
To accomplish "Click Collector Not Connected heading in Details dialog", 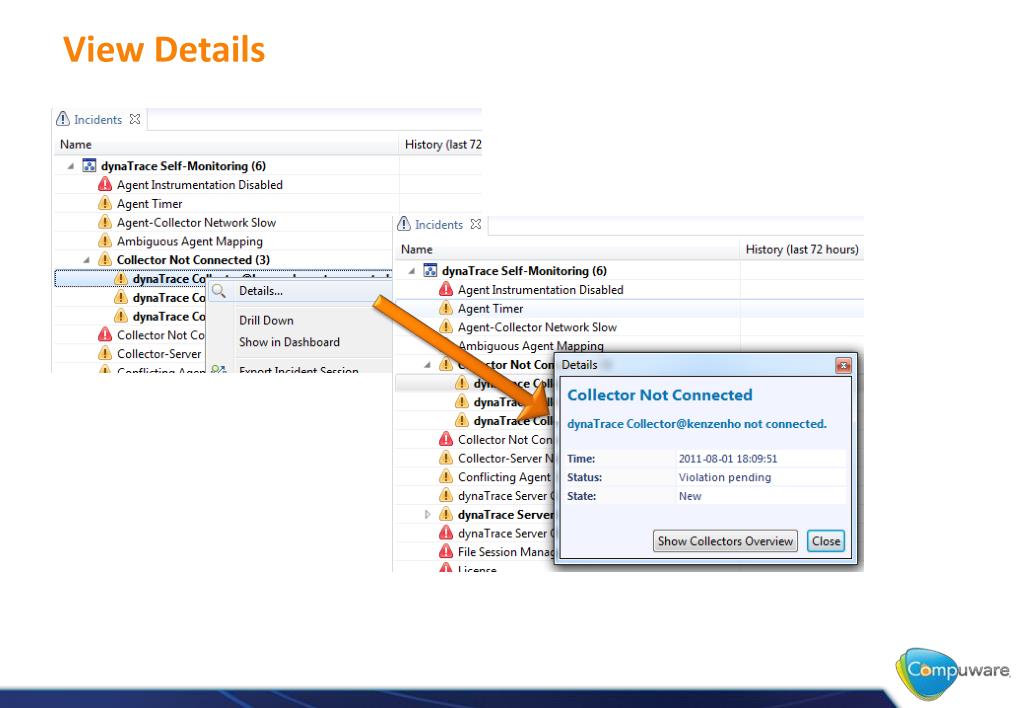I will (660, 395).
